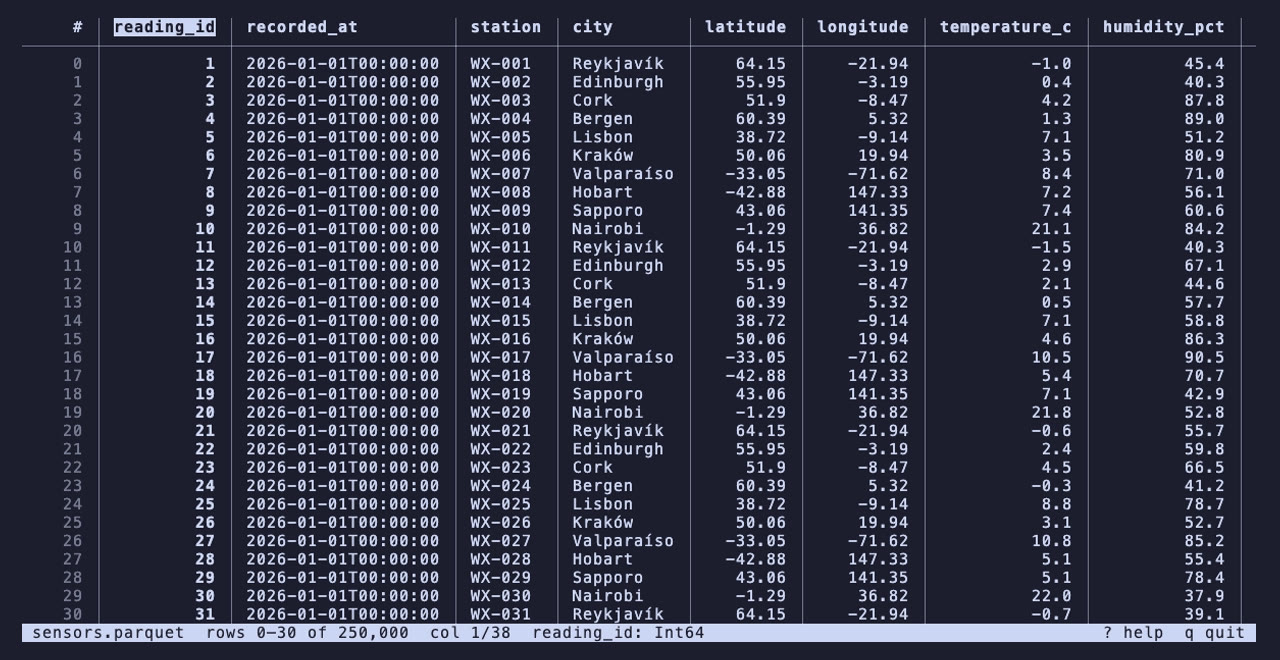Select temperature value 22.0 in WX-030 row

click(x=1052, y=596)
